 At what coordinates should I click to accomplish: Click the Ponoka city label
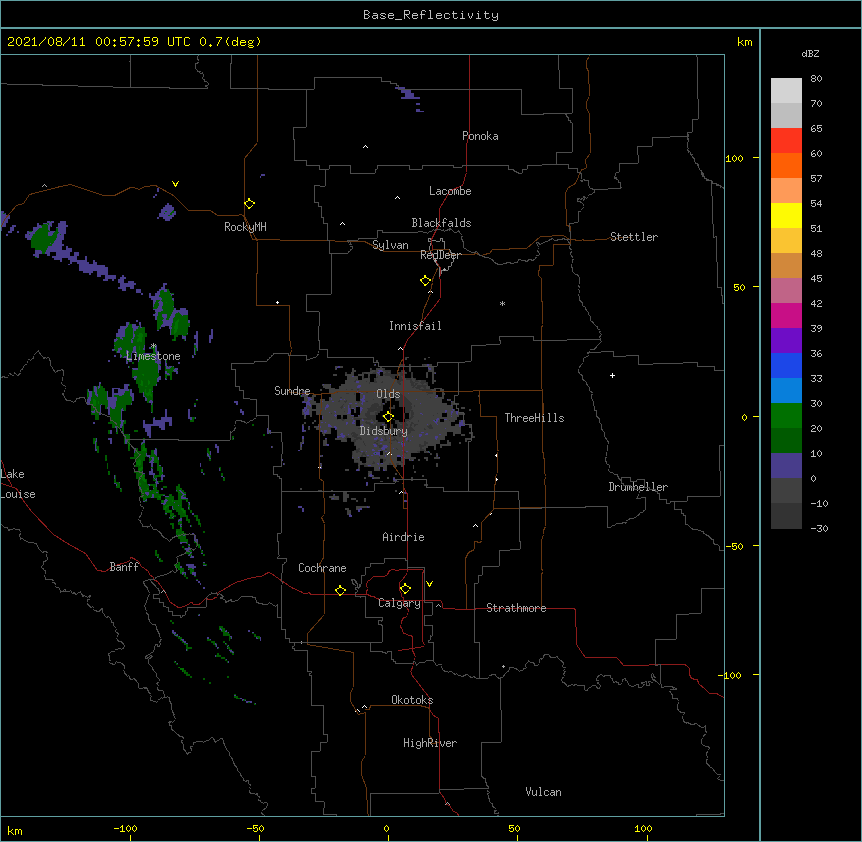480,136
